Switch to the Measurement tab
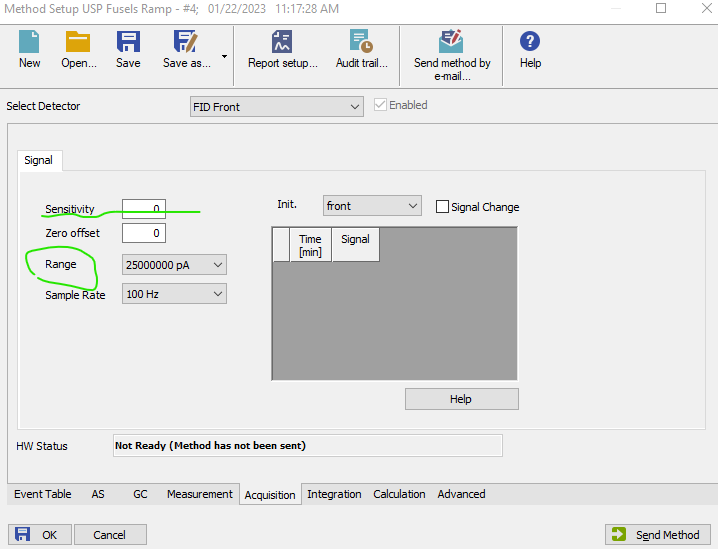The width and height of the screenshot is (718, 549). coord(200,494)
